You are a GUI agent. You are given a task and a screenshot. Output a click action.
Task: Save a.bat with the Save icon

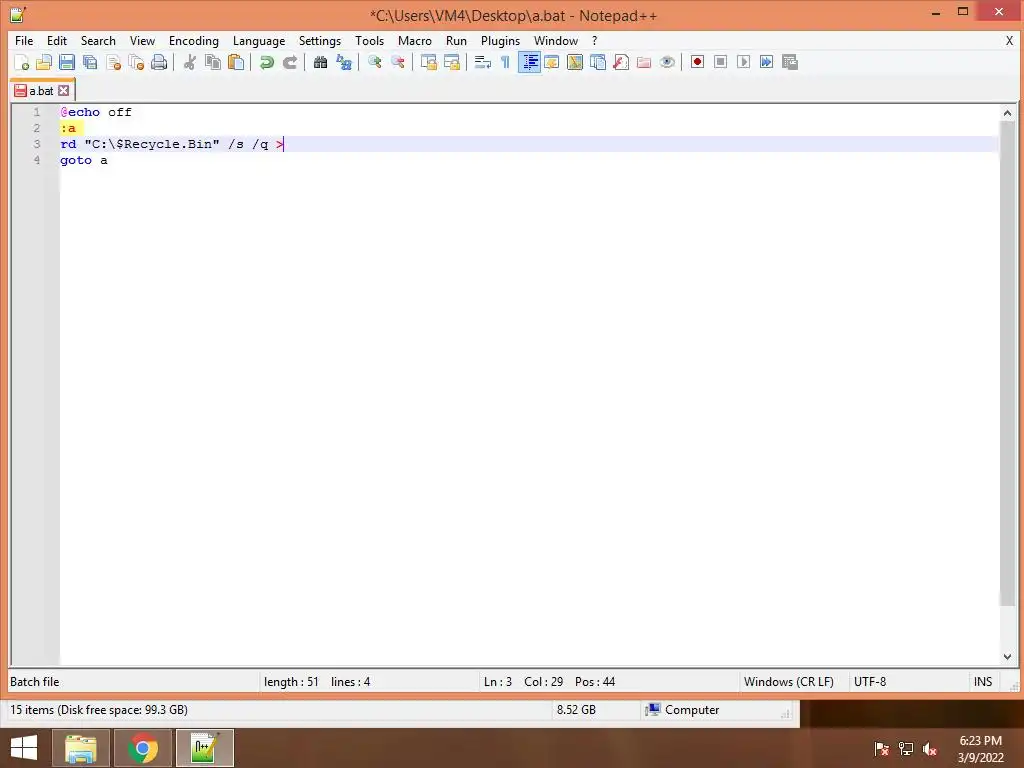point(67,62)
